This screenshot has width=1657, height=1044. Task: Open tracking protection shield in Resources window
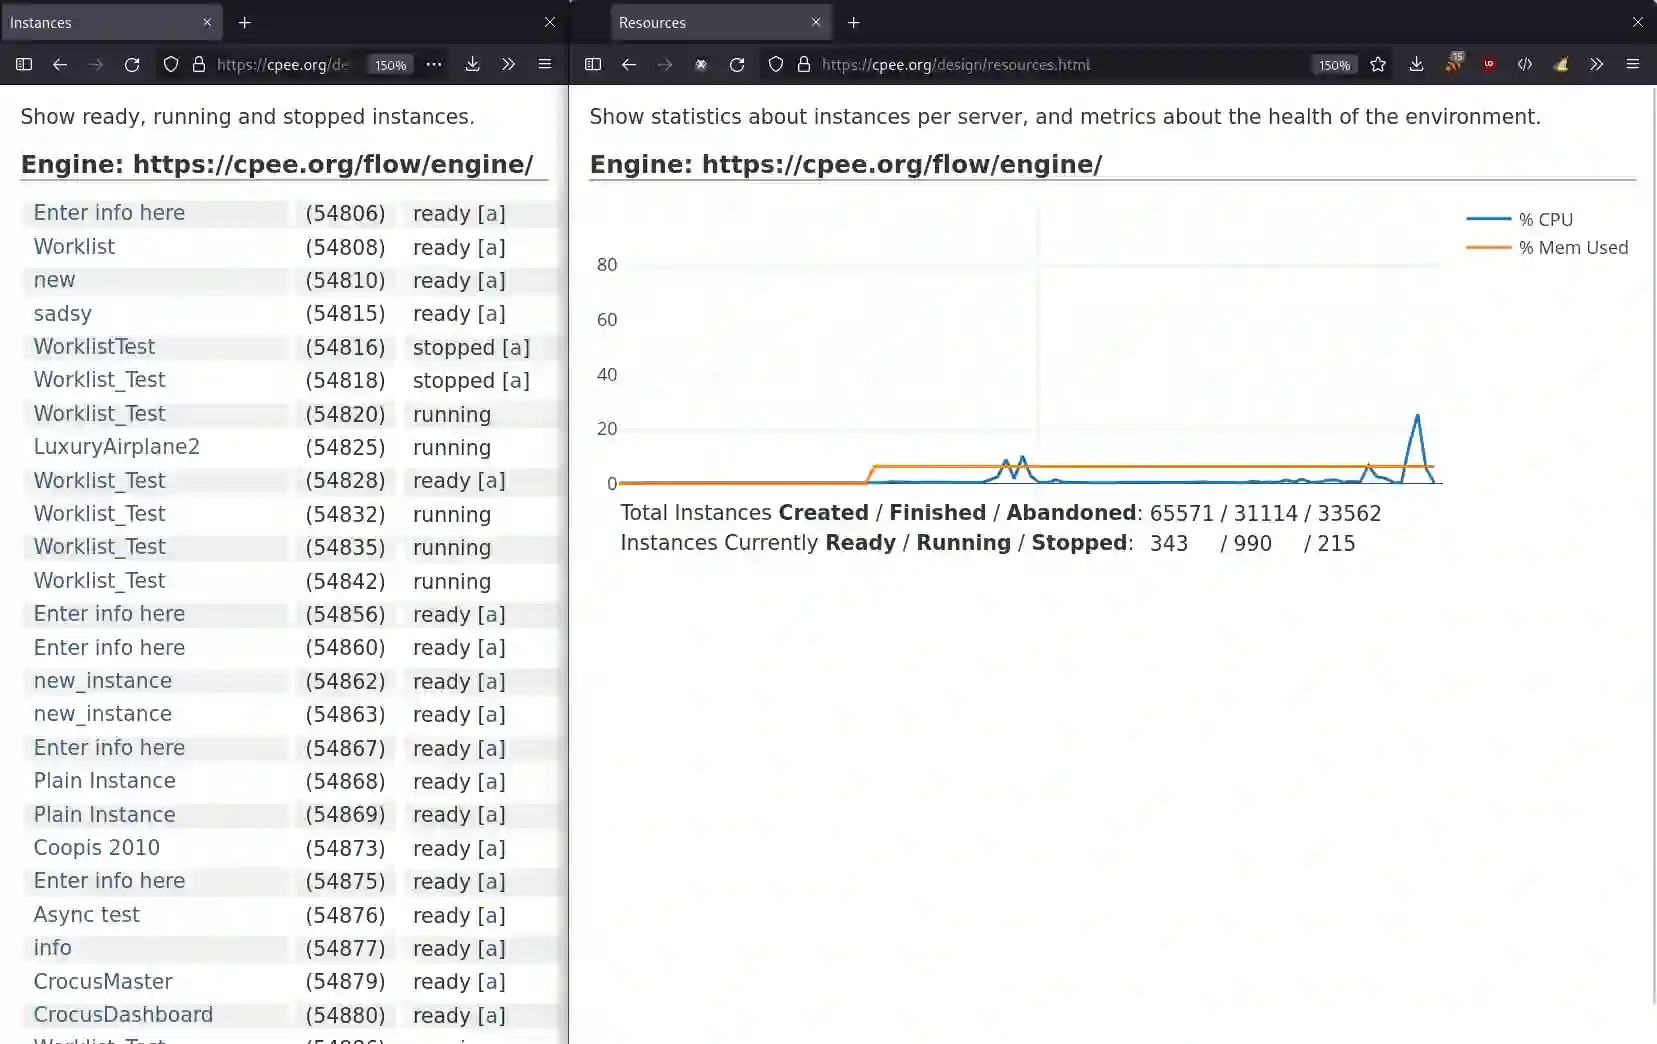tap(776, 64)
